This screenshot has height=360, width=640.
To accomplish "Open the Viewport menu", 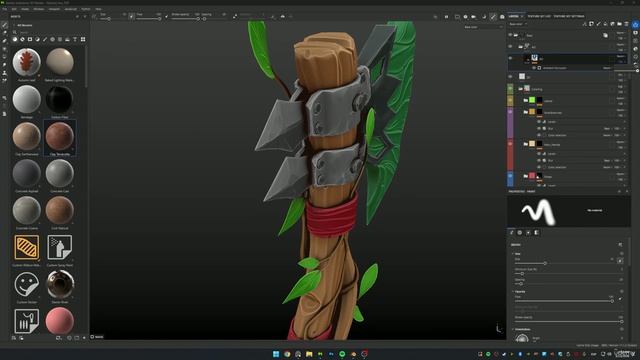I will coord(54,9).
